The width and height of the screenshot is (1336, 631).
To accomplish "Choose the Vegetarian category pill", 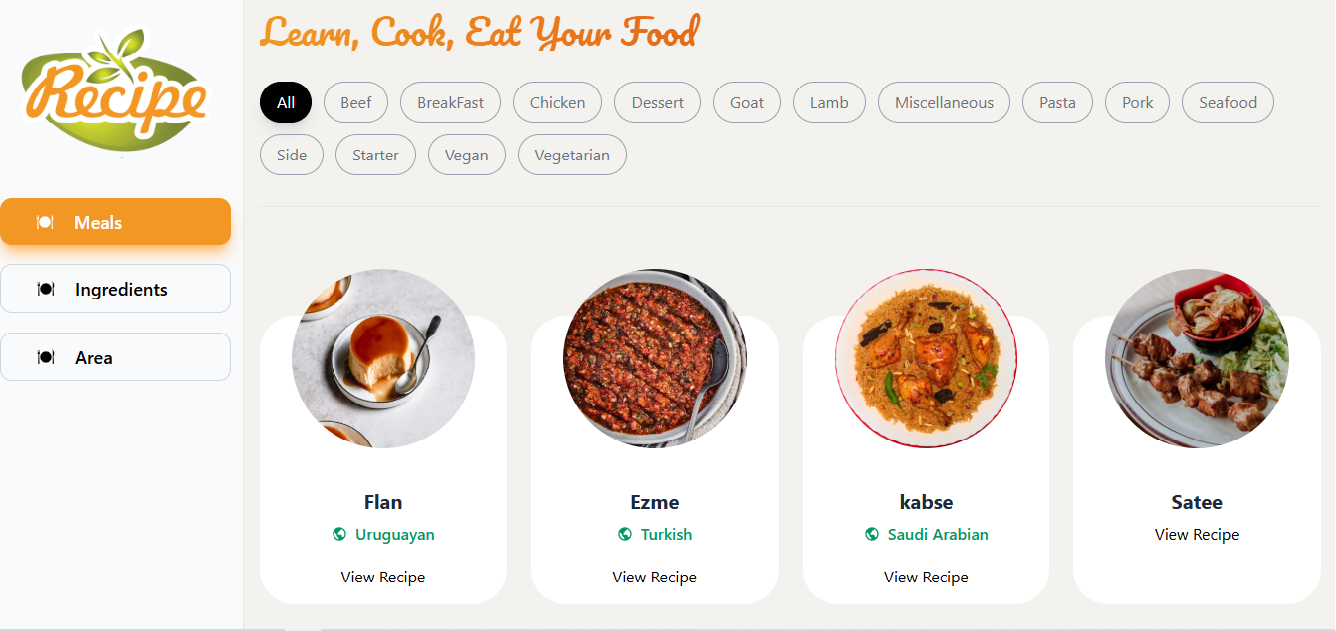I will [572, 155].
